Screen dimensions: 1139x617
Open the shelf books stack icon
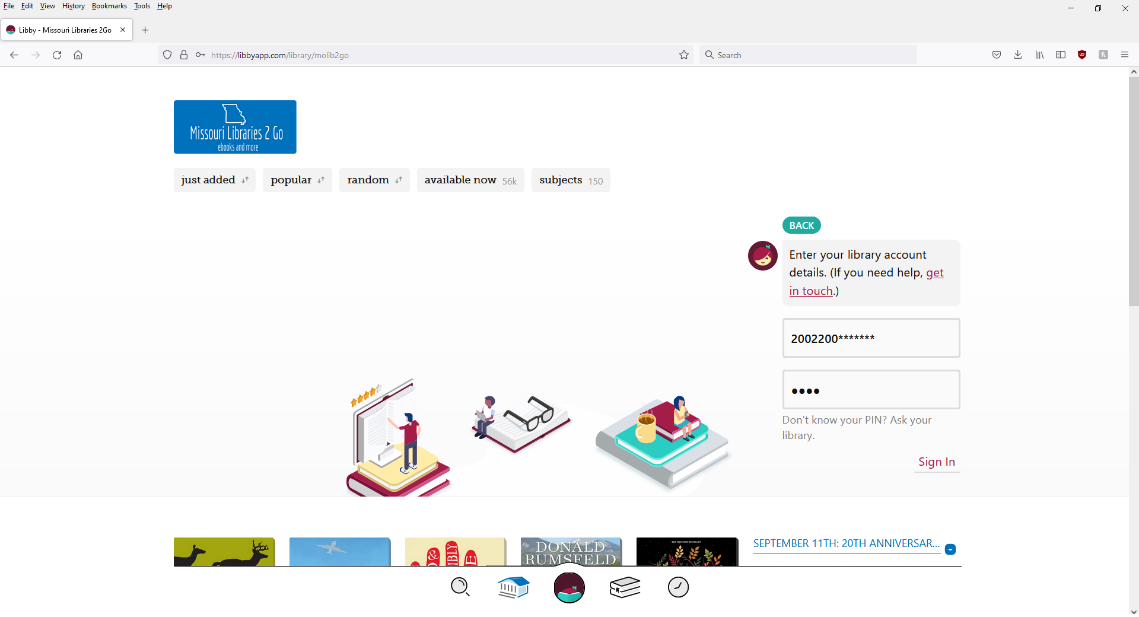tap(625, 586)
